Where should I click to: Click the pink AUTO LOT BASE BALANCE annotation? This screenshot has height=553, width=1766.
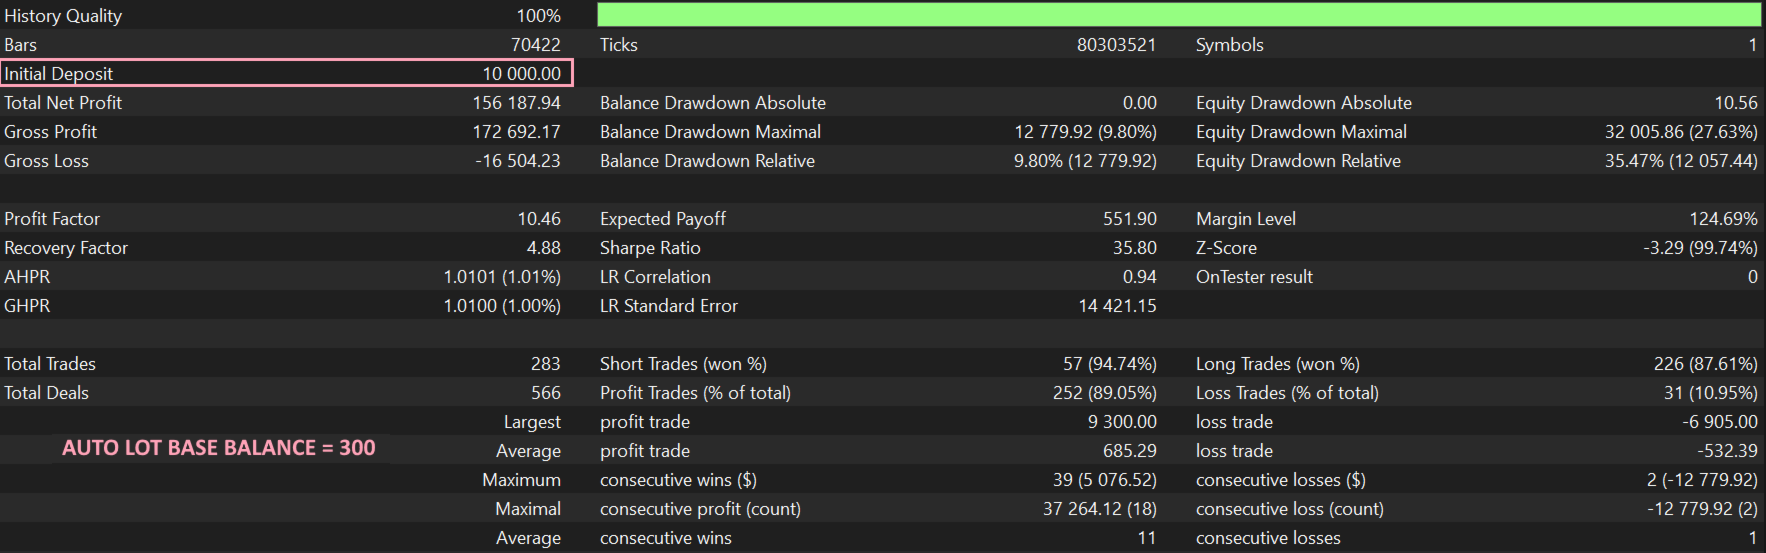219,448
